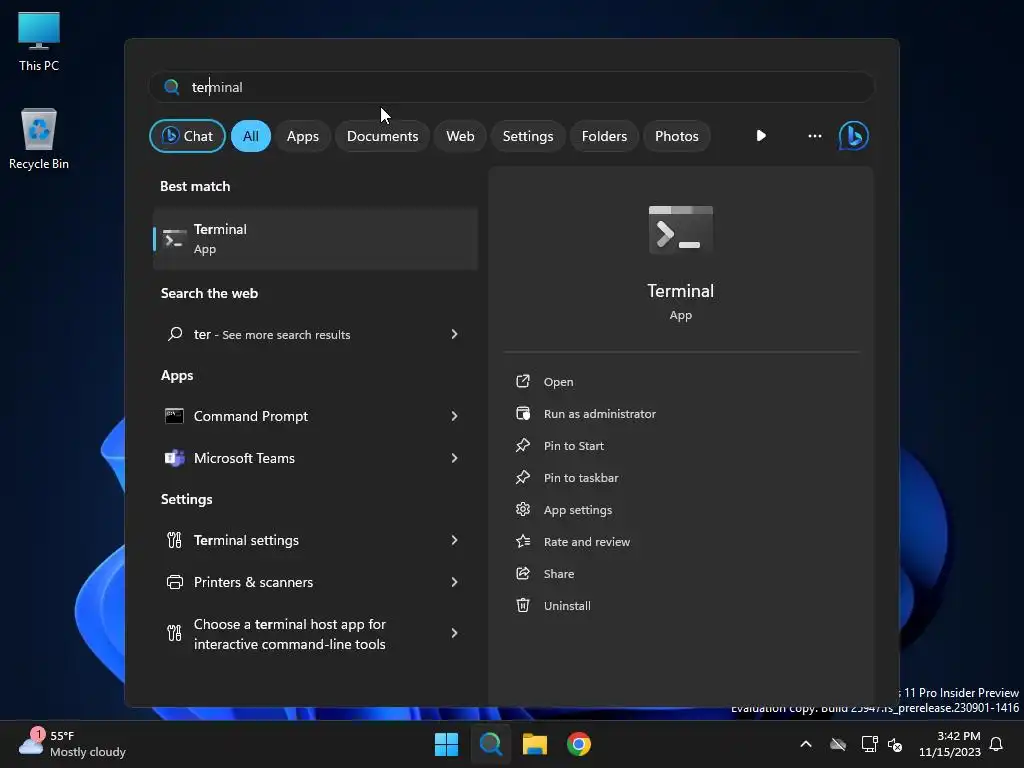Screen dimensions: 1024x768
Task: Click the Terminal settings tools icon
Action: (x=174, y=540)
